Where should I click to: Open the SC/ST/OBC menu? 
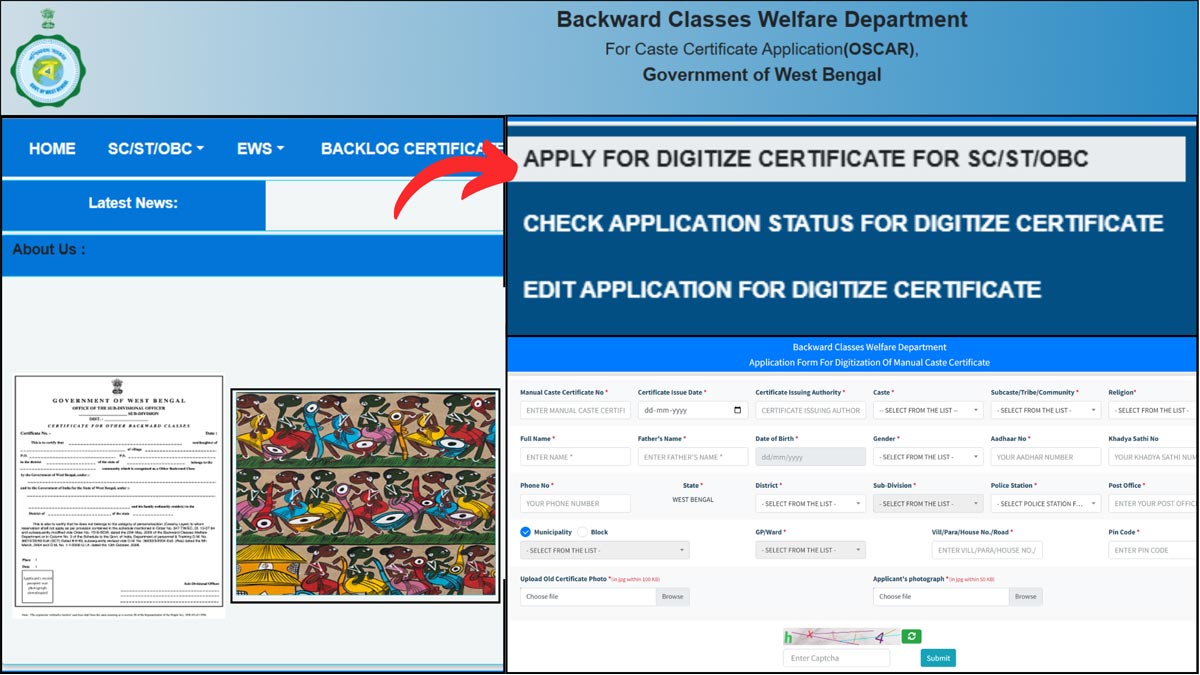point(155,149)
